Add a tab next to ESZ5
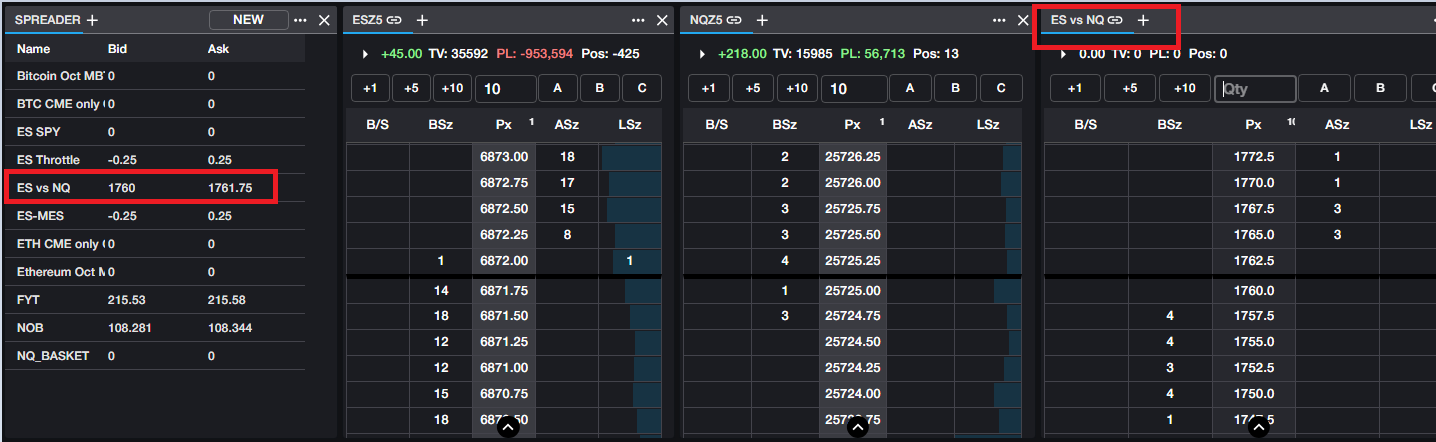The height and width of the screenshot is (442, 1436). coord(422,20)
